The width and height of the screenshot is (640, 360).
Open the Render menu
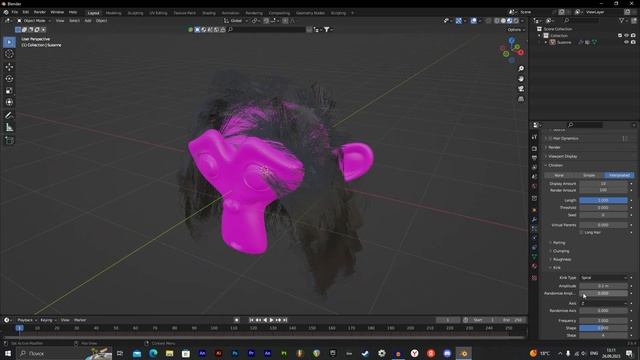[x=40, y=12]
